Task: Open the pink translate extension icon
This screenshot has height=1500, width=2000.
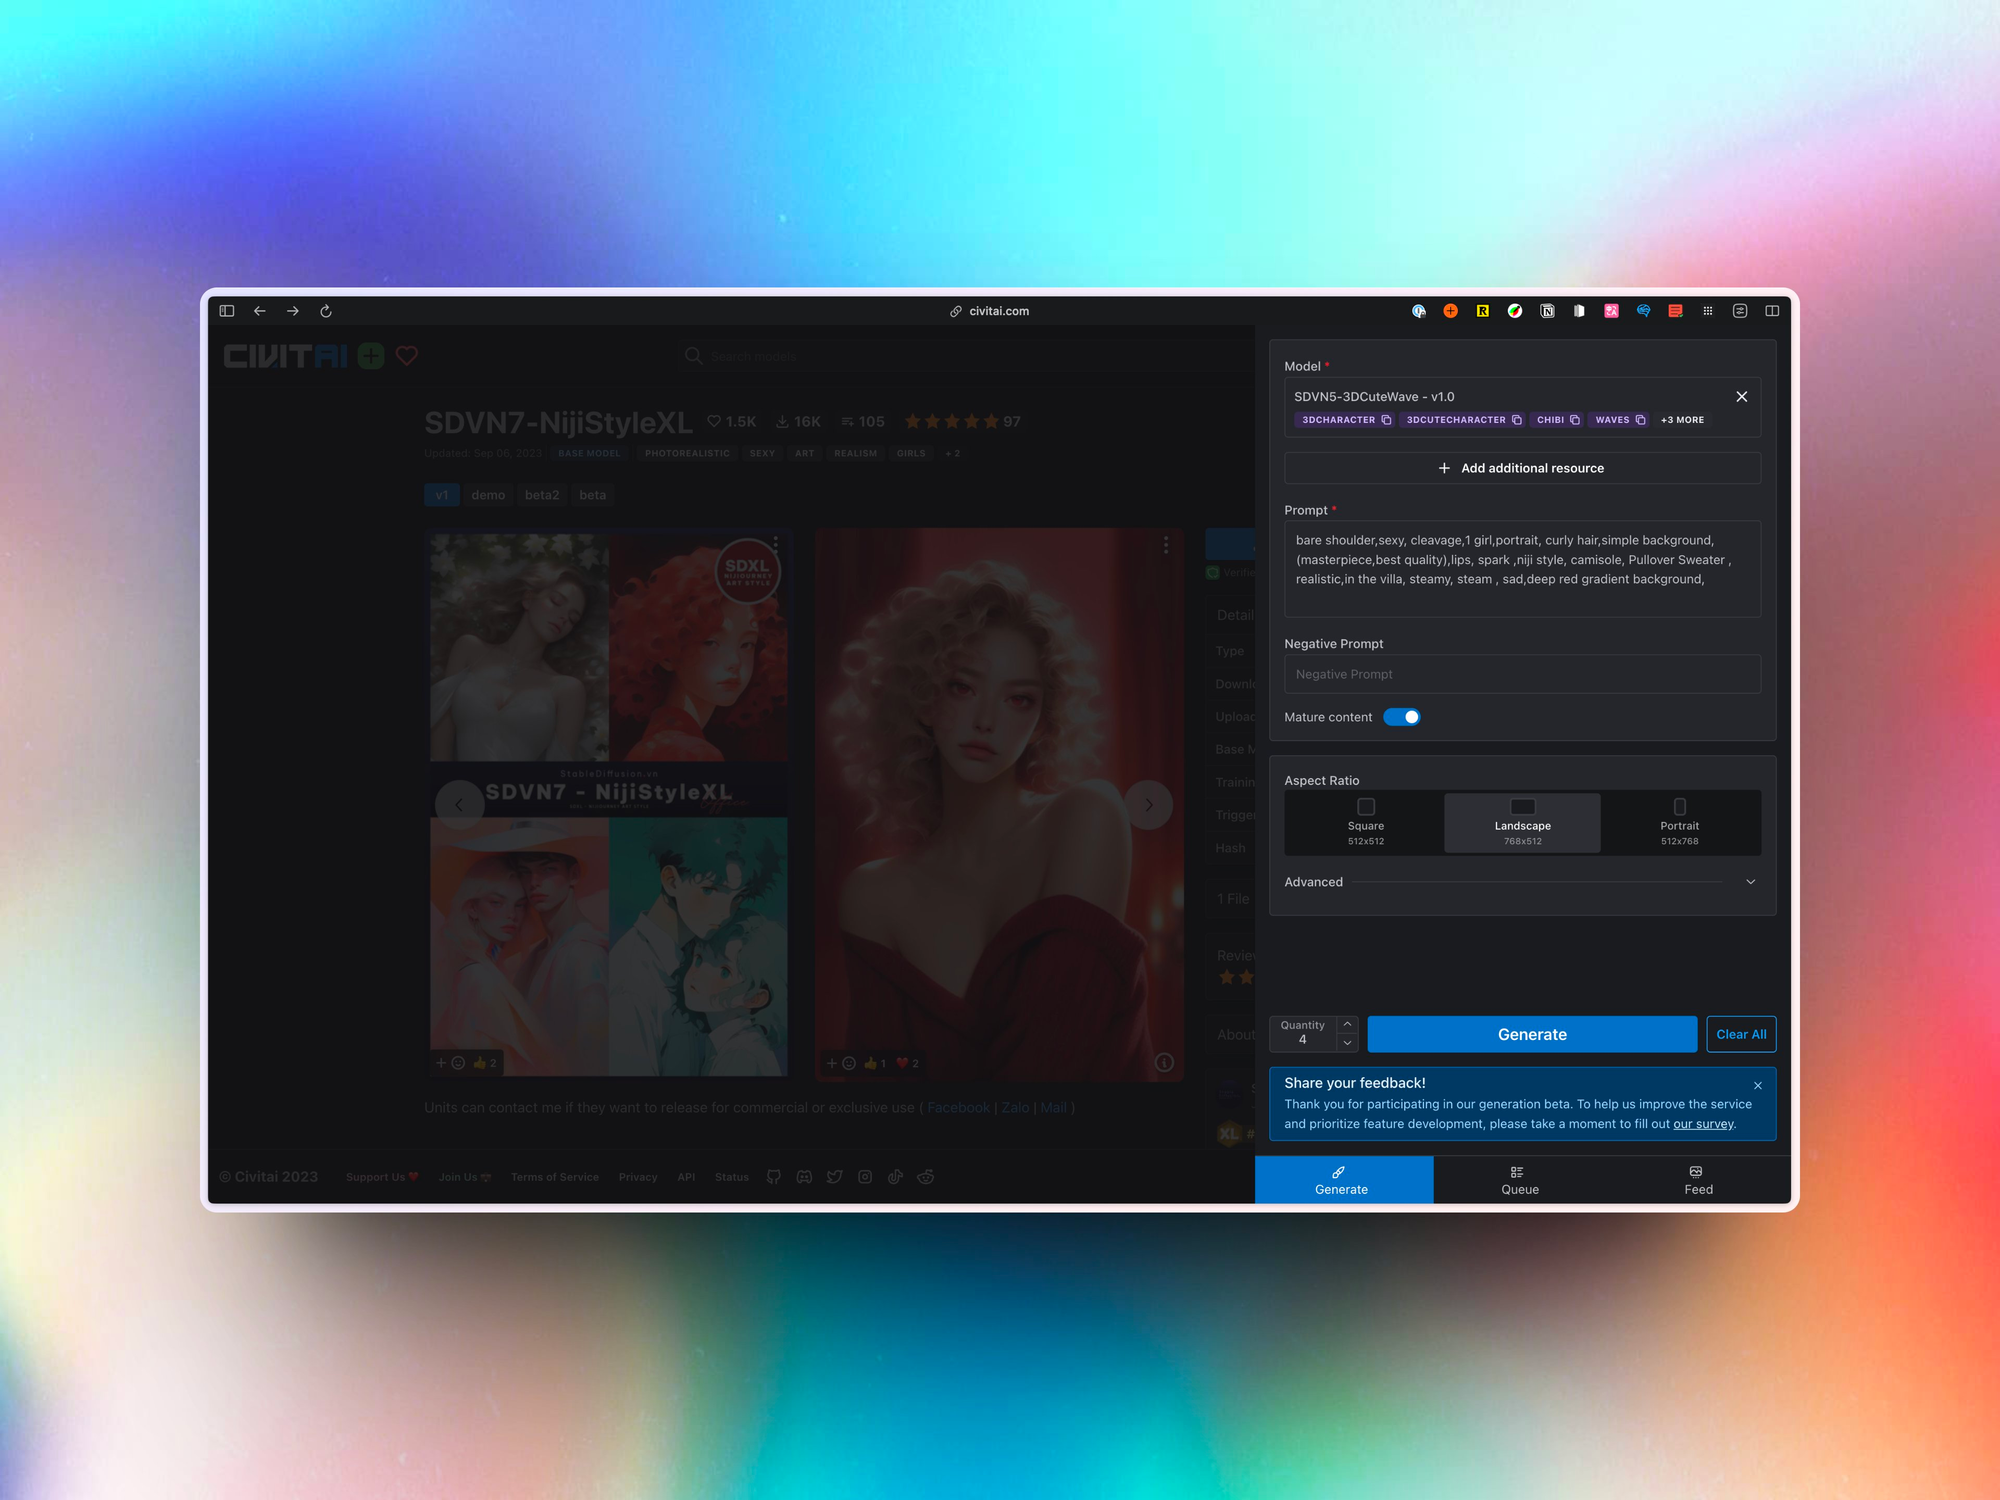Action: click(x=1611, y=311)
